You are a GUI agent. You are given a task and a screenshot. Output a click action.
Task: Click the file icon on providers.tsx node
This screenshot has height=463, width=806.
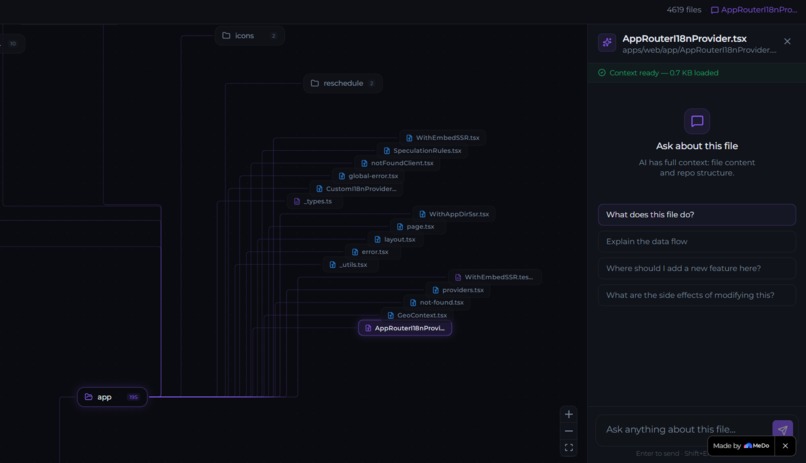click(435, 290)
